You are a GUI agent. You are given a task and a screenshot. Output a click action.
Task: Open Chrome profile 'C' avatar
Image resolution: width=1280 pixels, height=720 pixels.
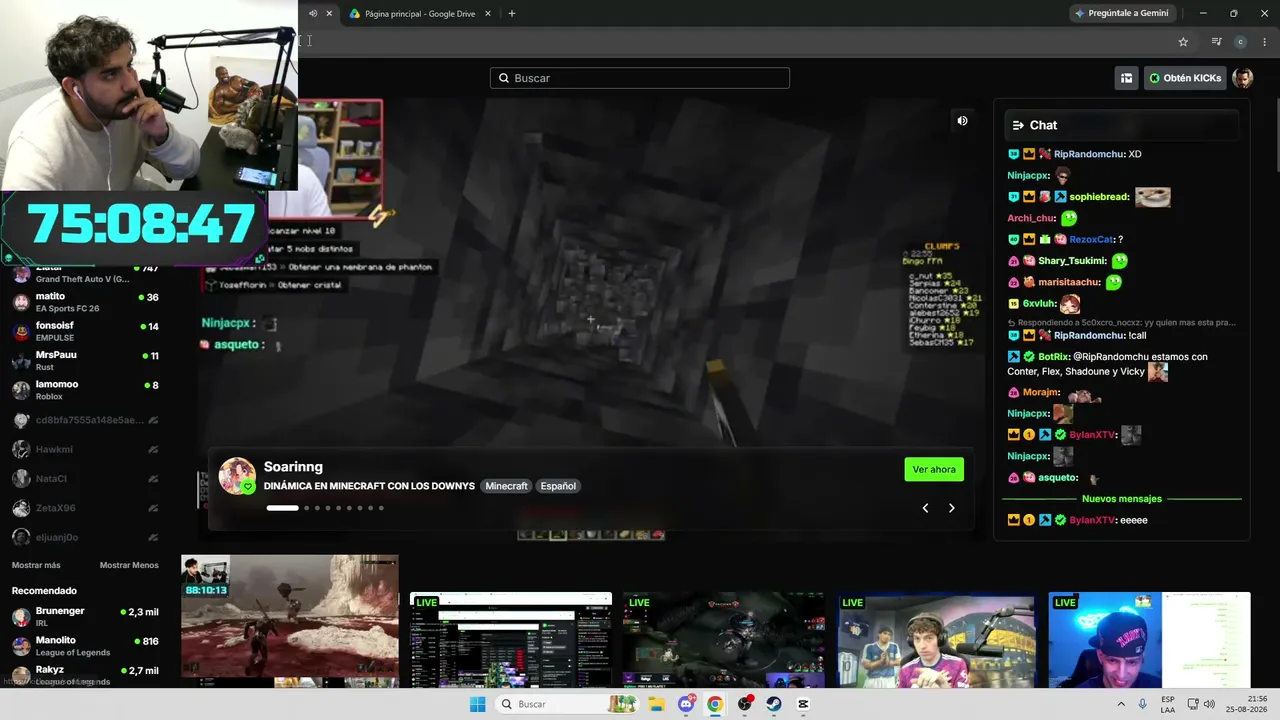pyautogui.click(x=1241, y=42)
